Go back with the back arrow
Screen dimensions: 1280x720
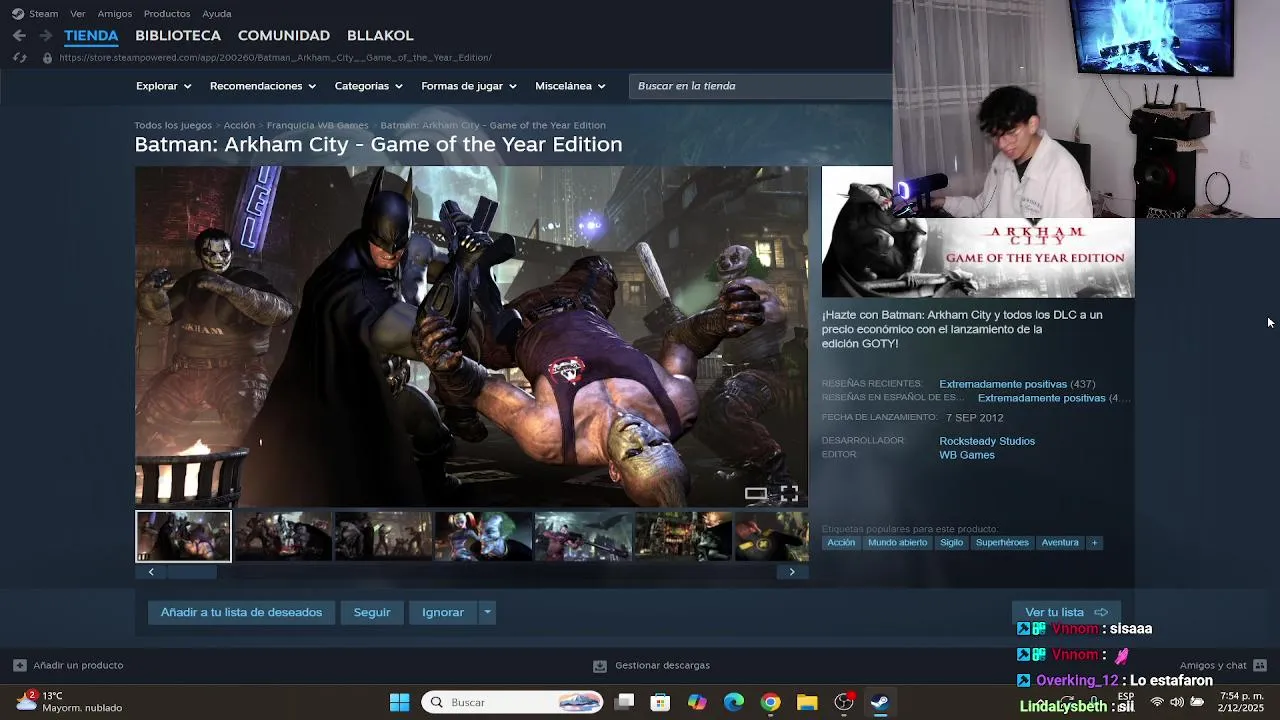point(19,35)
